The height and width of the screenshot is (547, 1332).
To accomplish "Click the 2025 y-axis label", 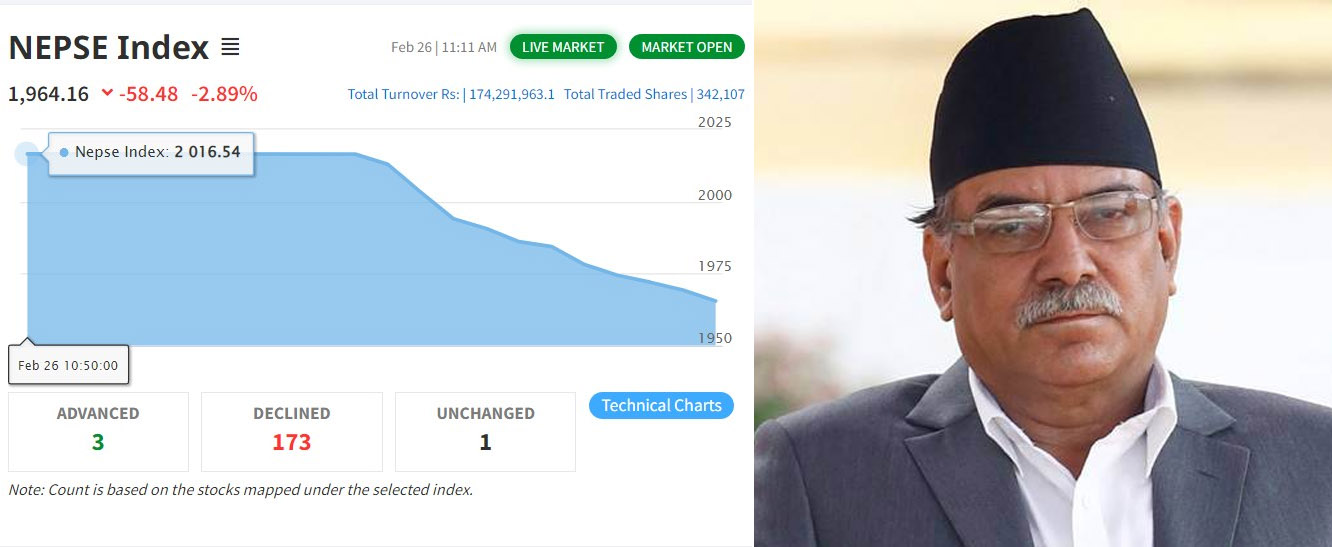I will click(714, 123).
